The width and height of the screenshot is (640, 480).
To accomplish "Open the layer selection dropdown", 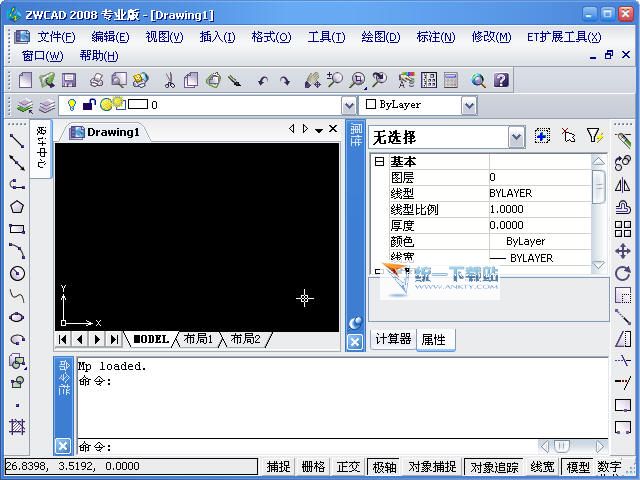I will [349, 105].
